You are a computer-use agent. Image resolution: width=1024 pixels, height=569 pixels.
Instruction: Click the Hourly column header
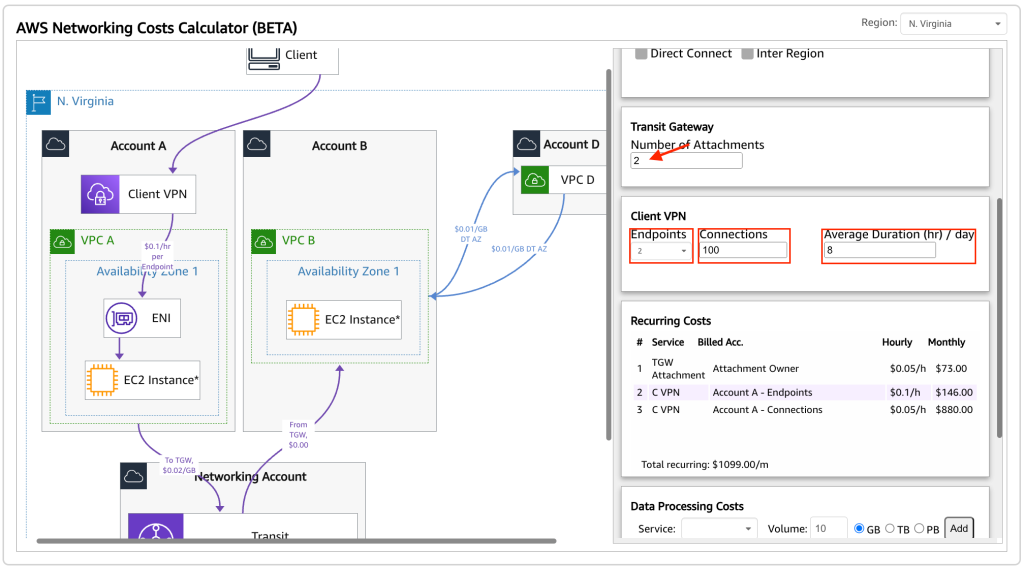pos(897,342)
